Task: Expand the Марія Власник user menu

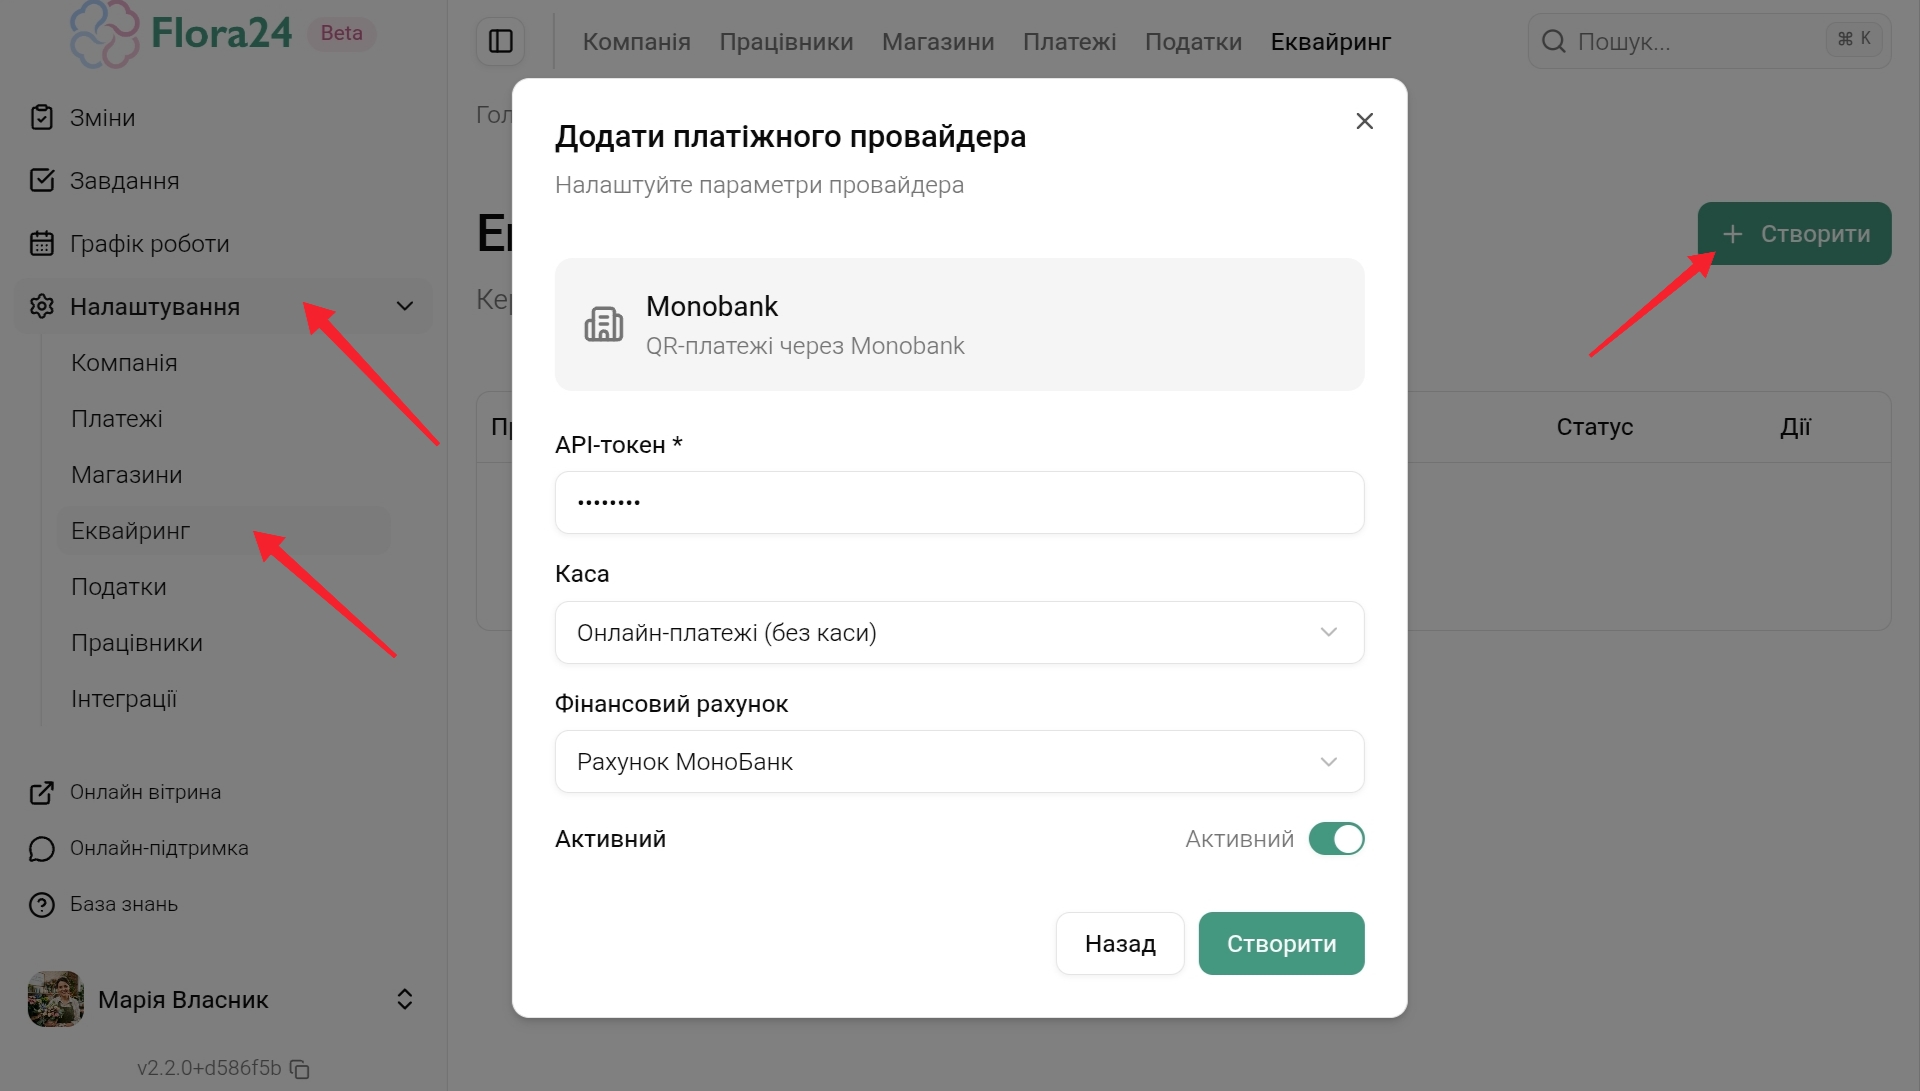Action: tap(405, 999)
